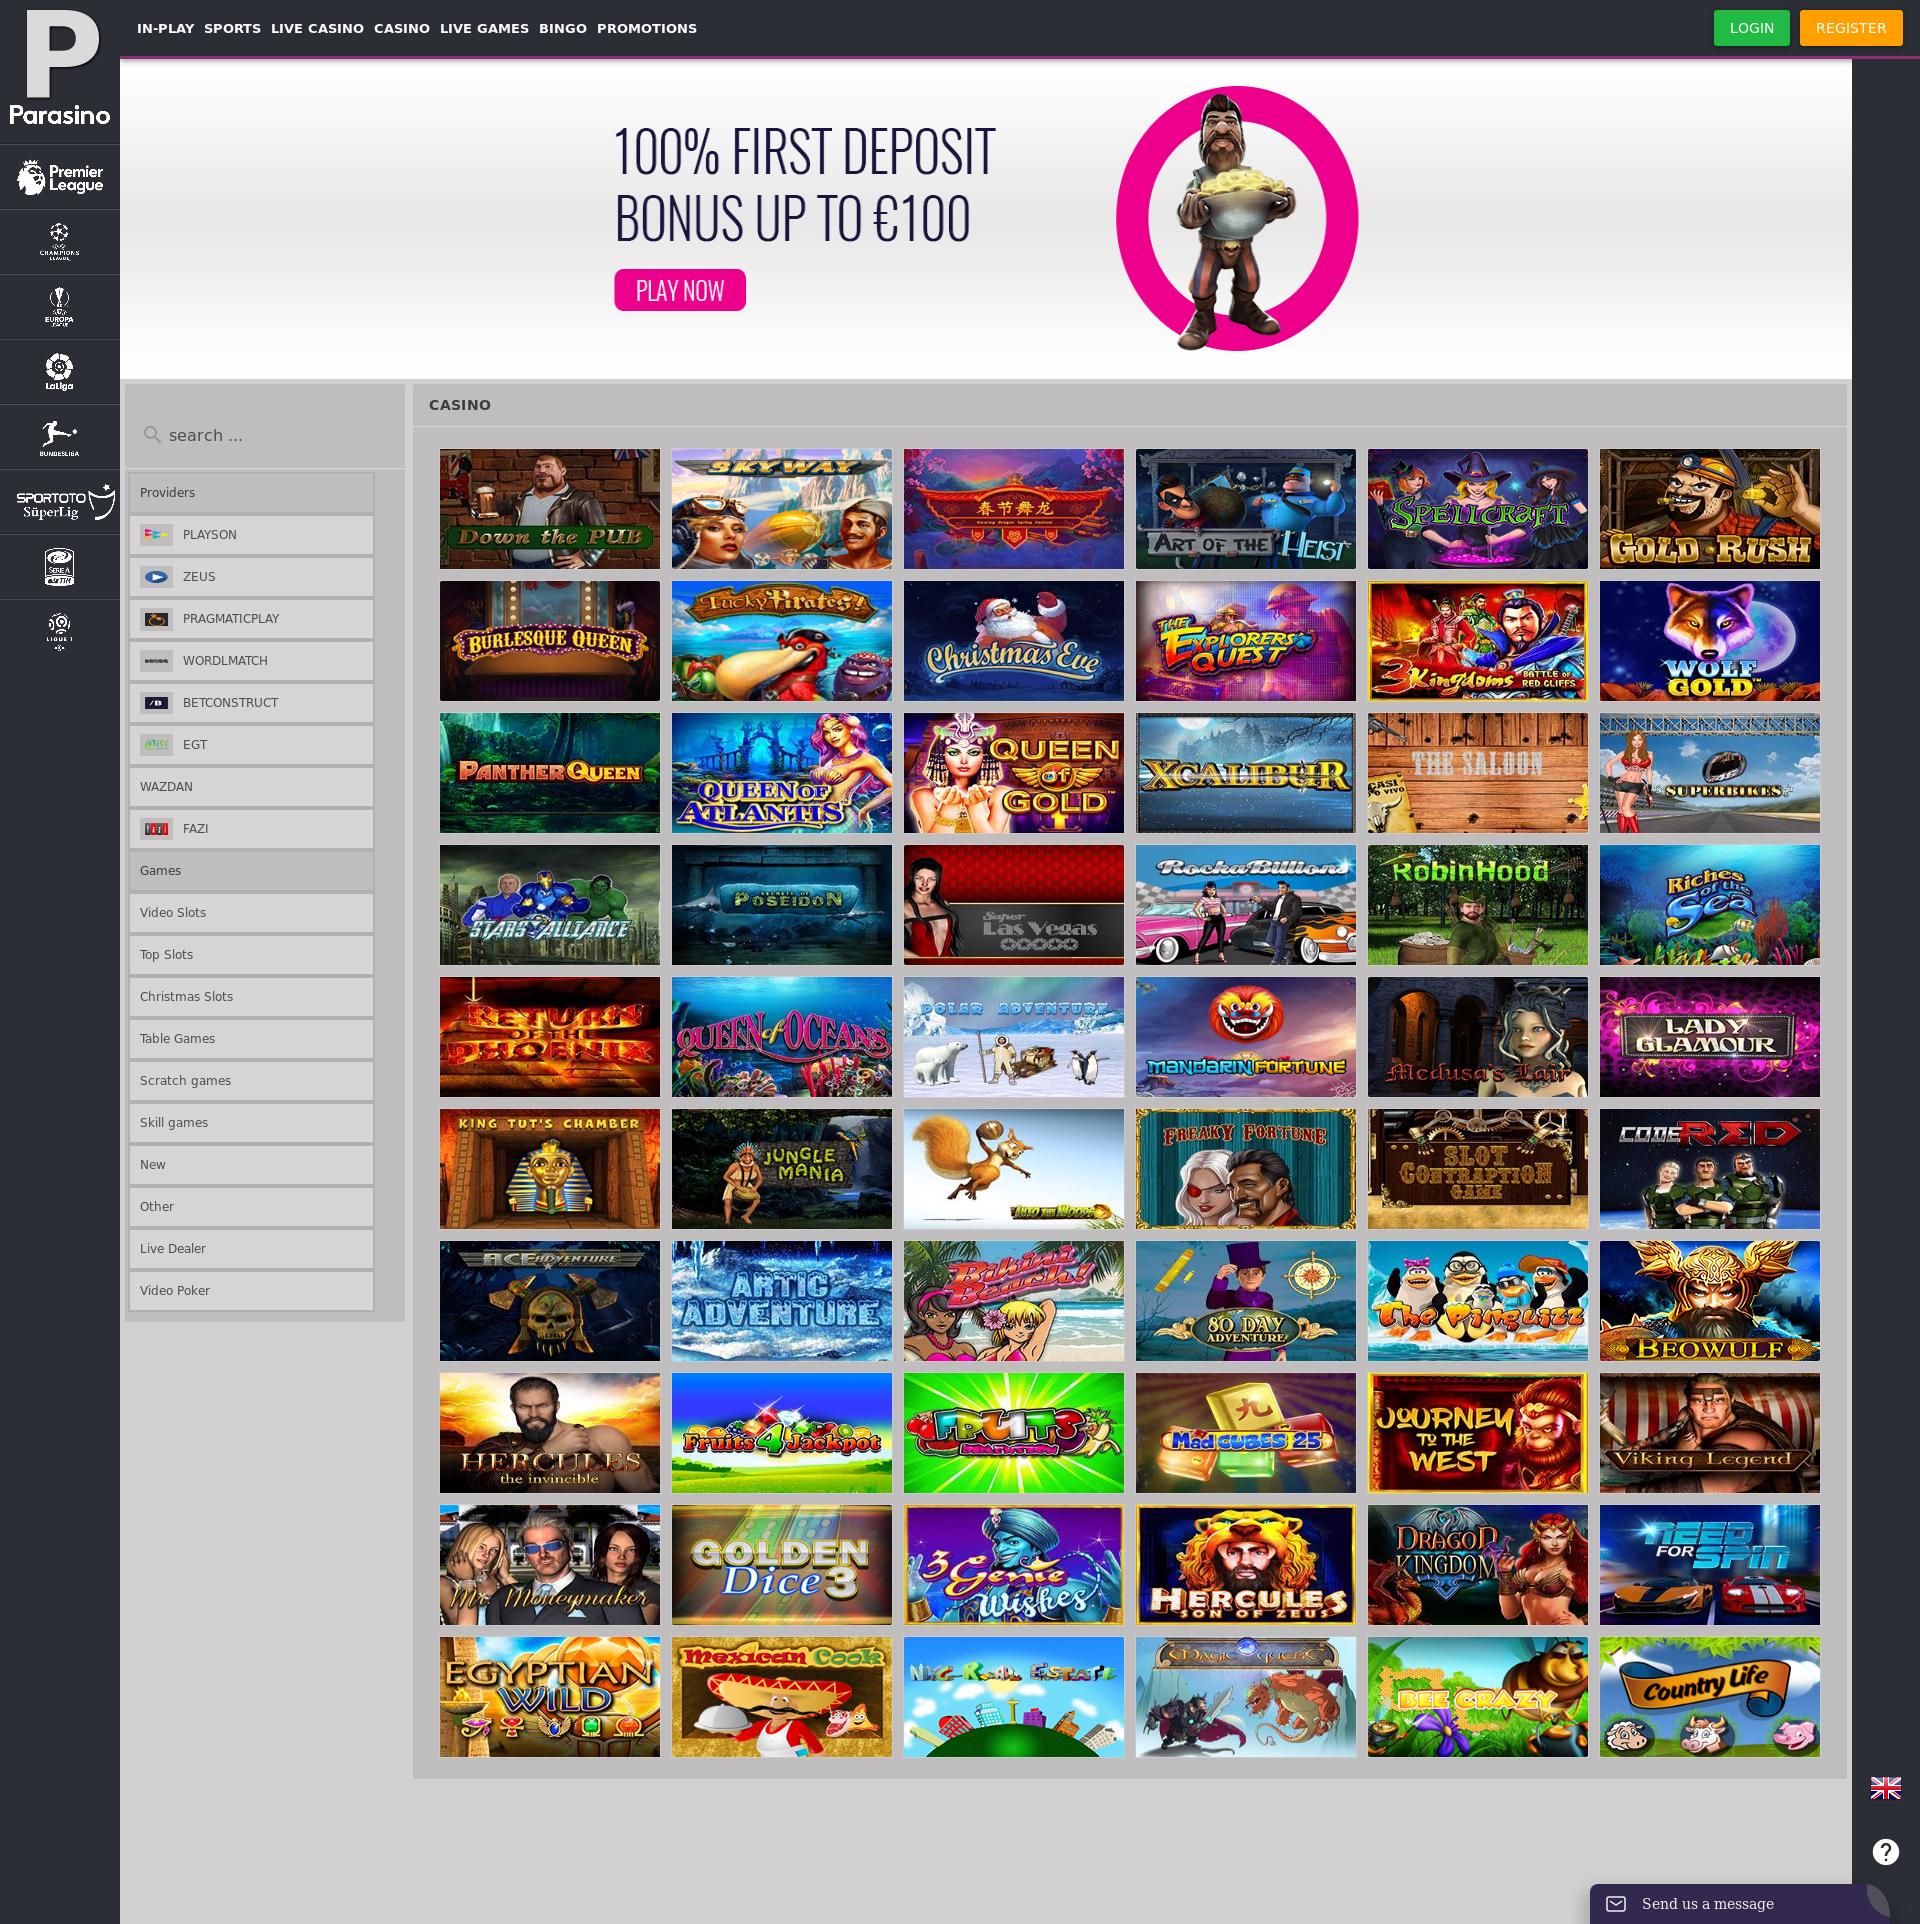Open the Burlesque Queen game
This screenshot has height=1924, width=1920.
pos(550,641)
